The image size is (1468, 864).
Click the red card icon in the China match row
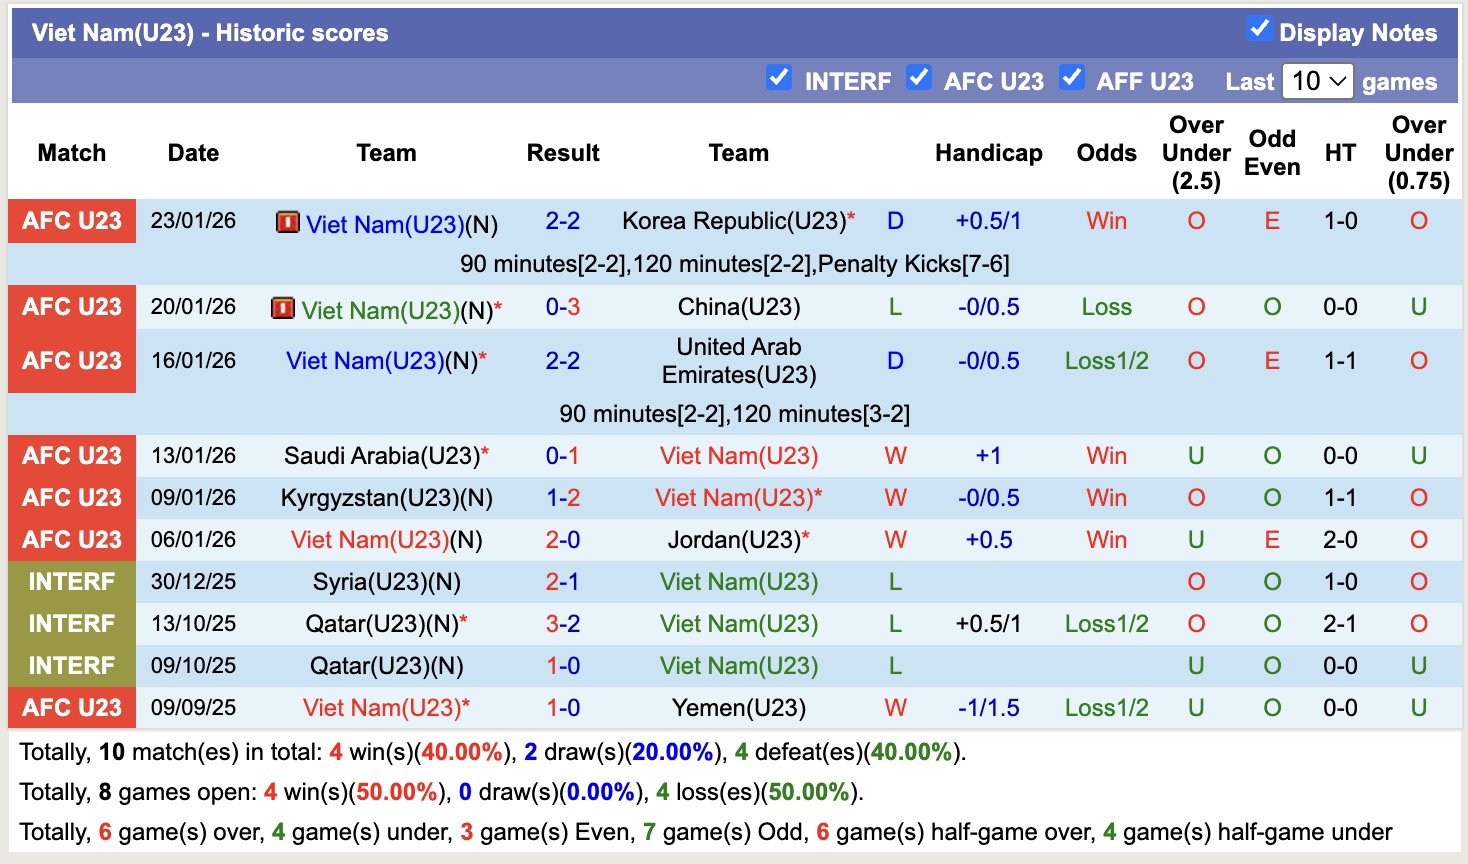(x=283, y=308)
